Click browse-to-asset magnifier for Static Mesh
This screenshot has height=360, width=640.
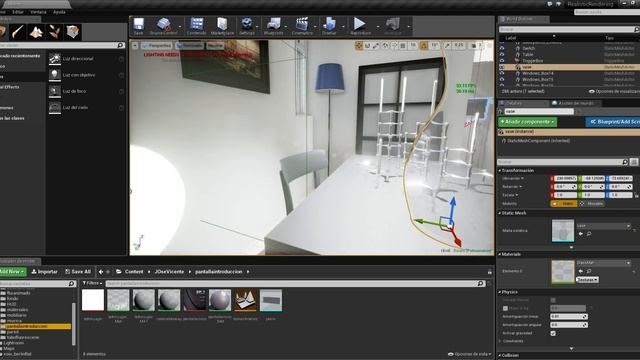coord(589,234)
